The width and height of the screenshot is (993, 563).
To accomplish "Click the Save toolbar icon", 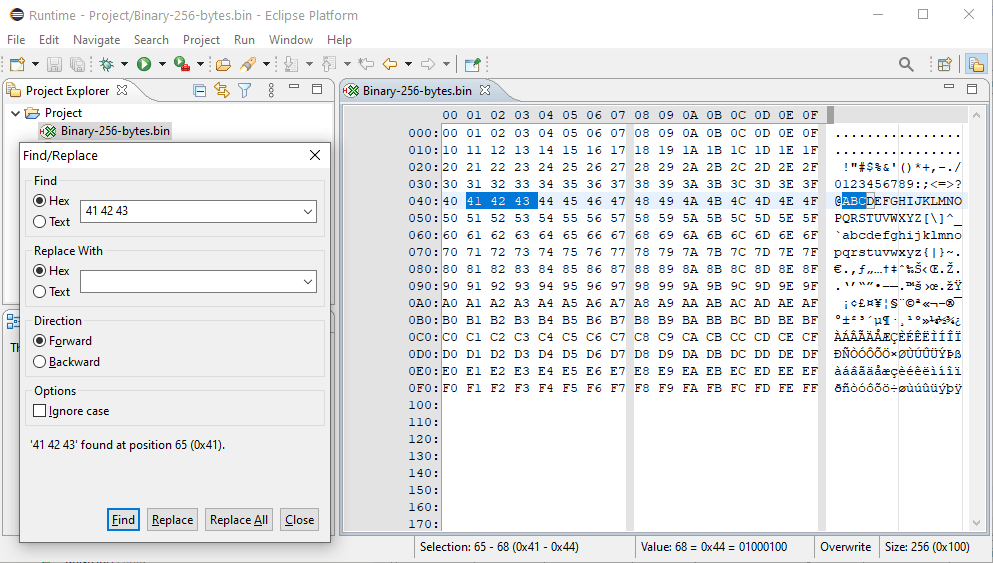I will 54,64.
